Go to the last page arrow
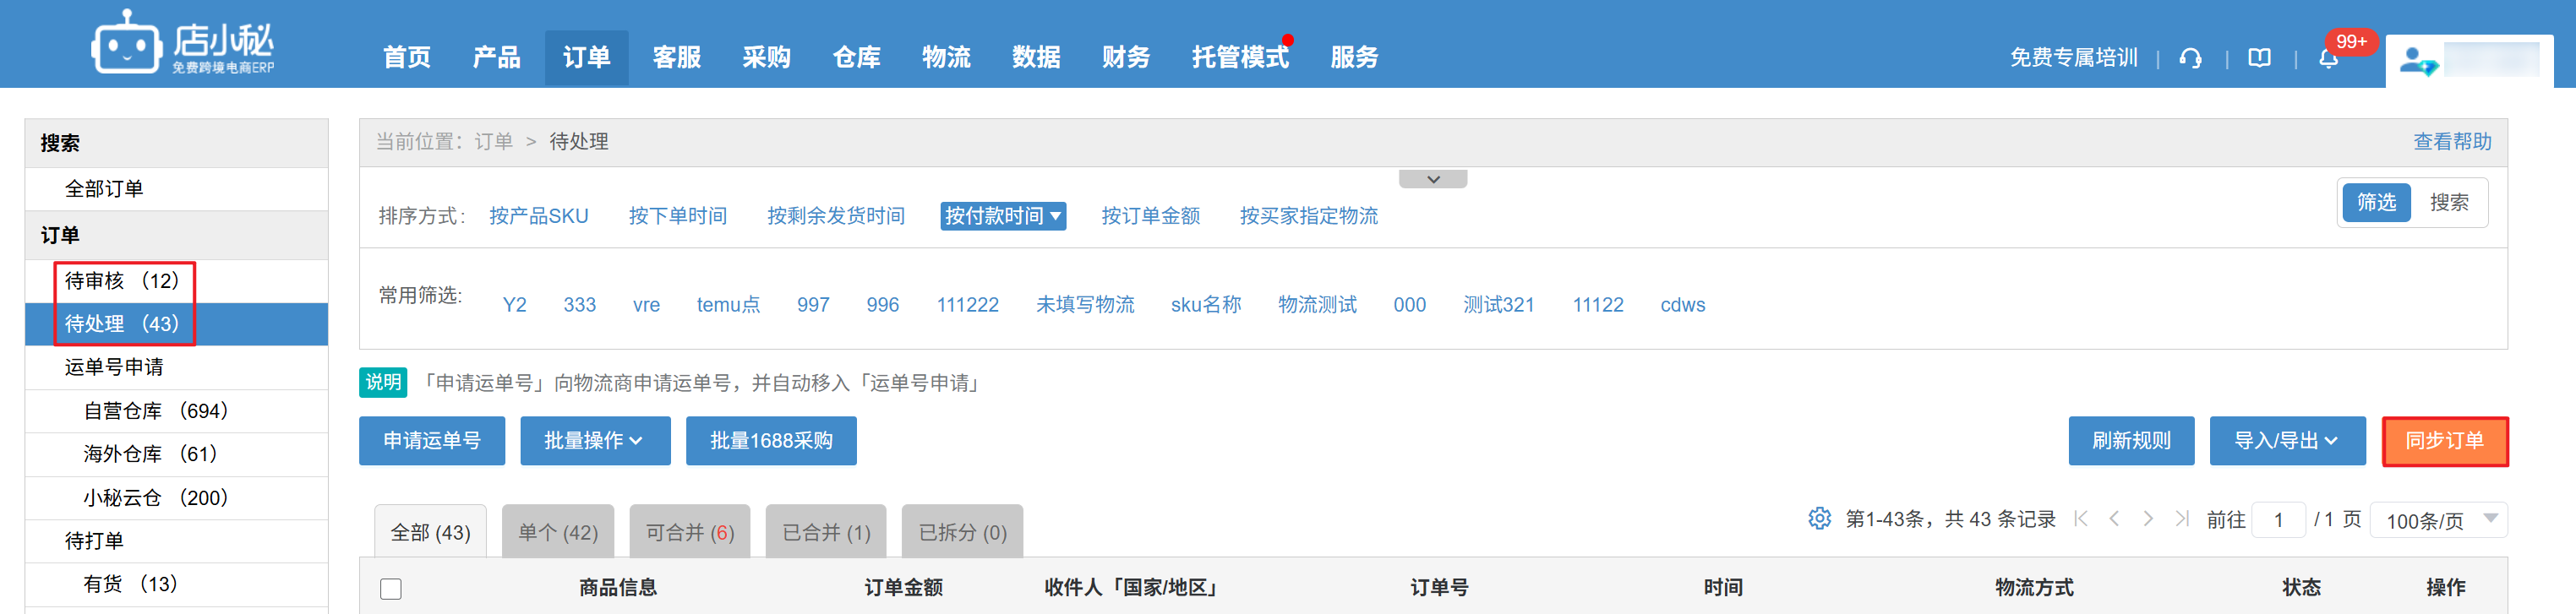 point(2182,518)
